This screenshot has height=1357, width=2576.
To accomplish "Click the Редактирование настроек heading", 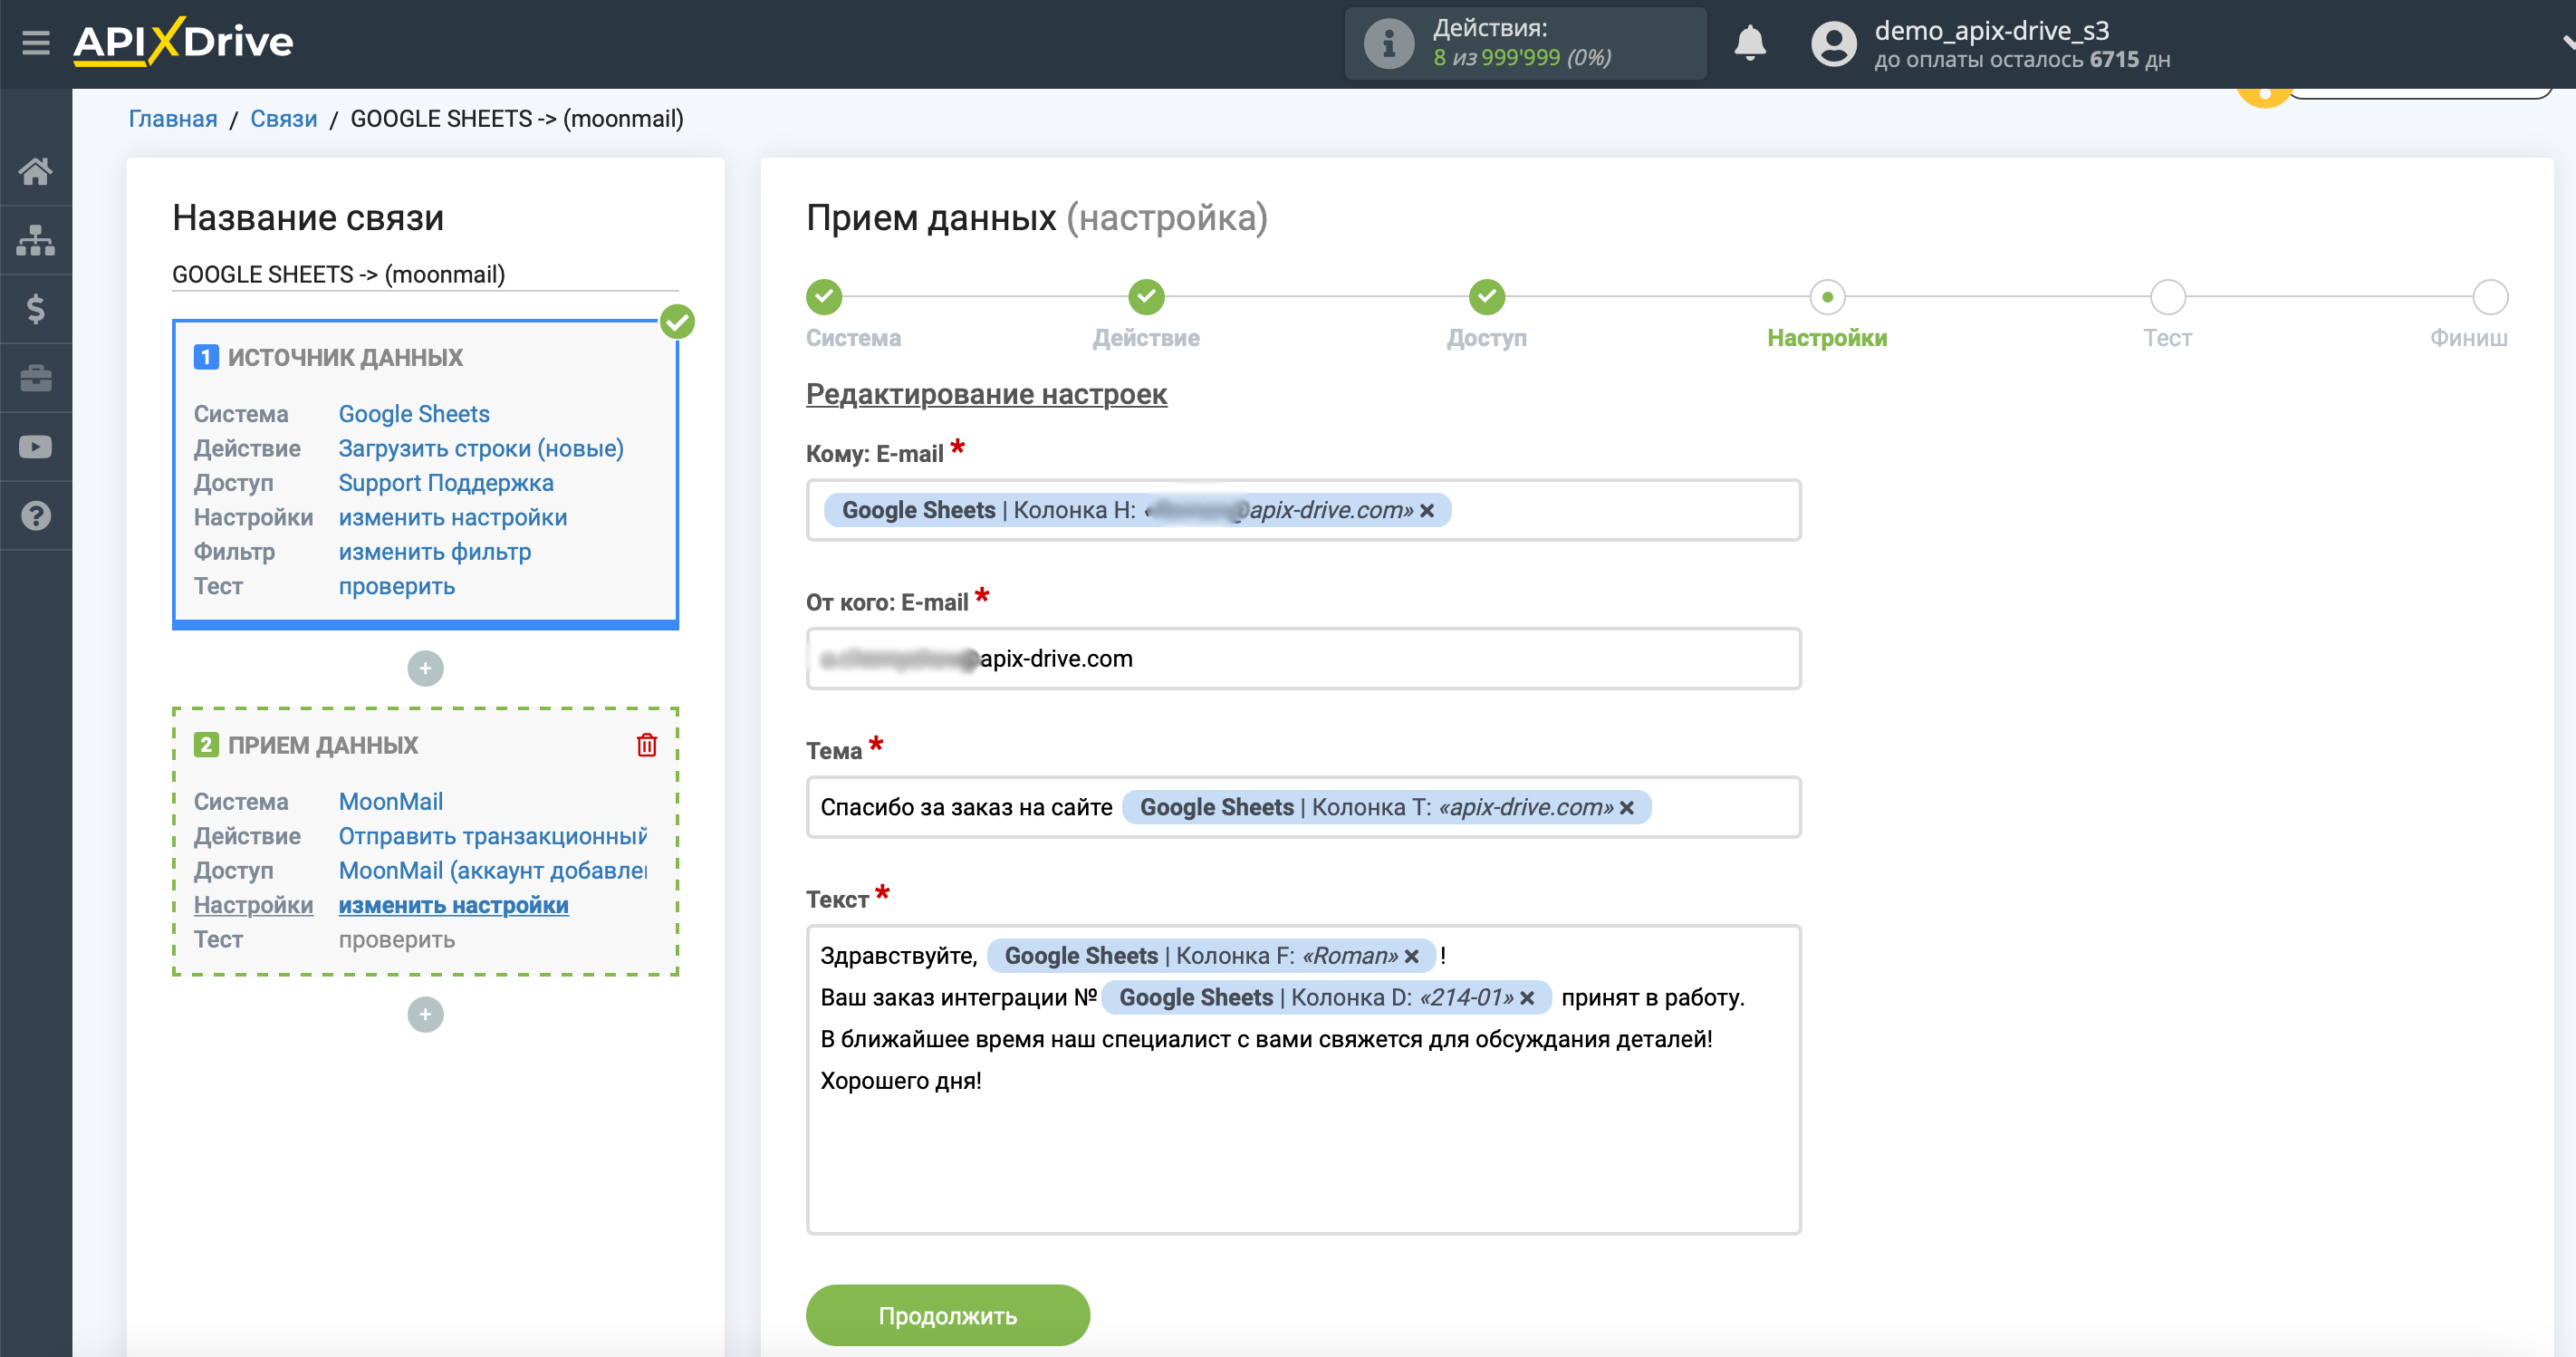I will pyautogui.click(x=986, y=394).
